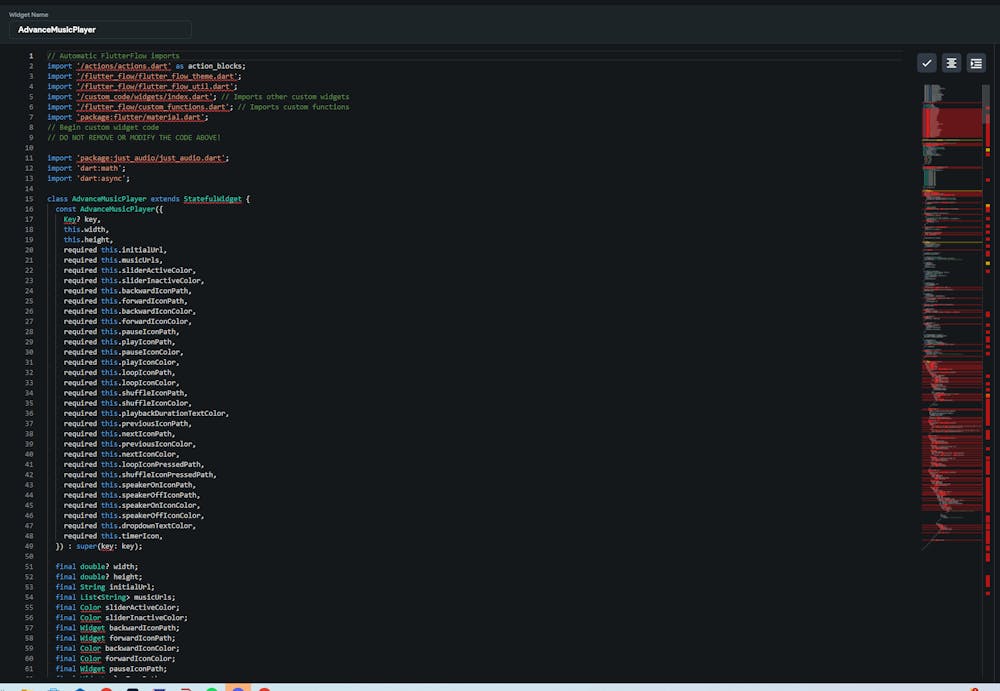Click the 'required this.loopIconPath,' line
This screenshot has width=1000, height=691.
point(119,372)
